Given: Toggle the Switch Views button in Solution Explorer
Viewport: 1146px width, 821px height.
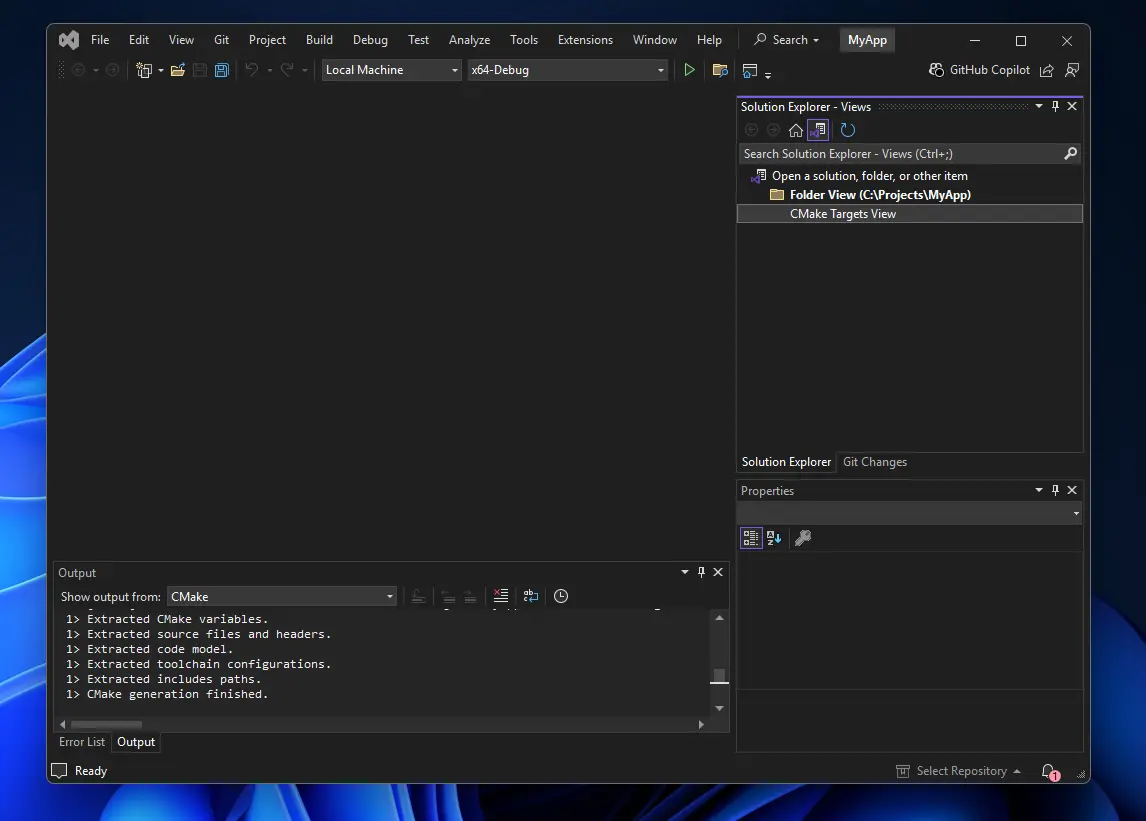Looking at the screenshot, I should (x=818, y=130).
